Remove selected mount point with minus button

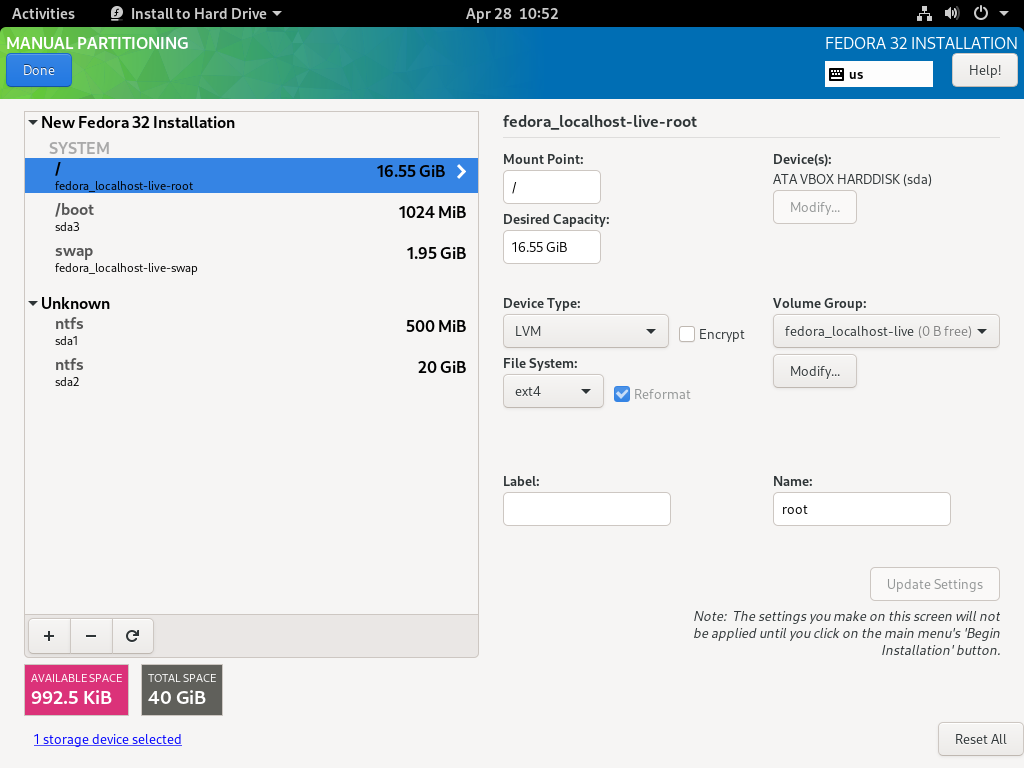91,636
